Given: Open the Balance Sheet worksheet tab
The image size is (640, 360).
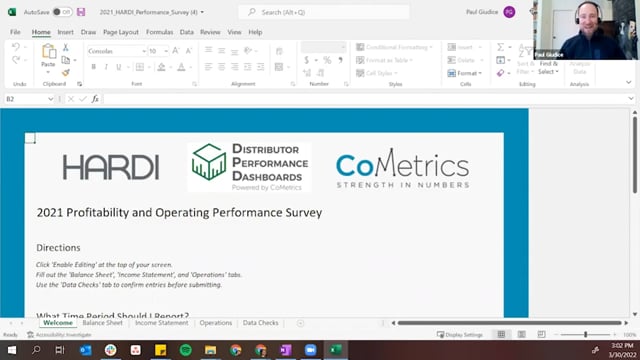Looking at the screenshot, I should 102,323.
